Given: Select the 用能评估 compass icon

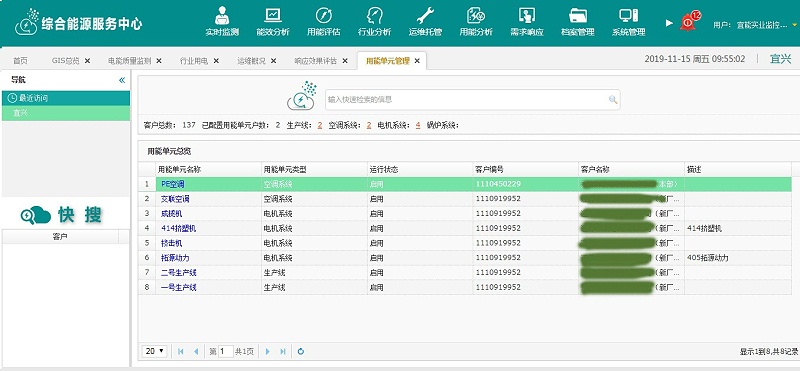Looking at the screenshot, I should [323, 15].
